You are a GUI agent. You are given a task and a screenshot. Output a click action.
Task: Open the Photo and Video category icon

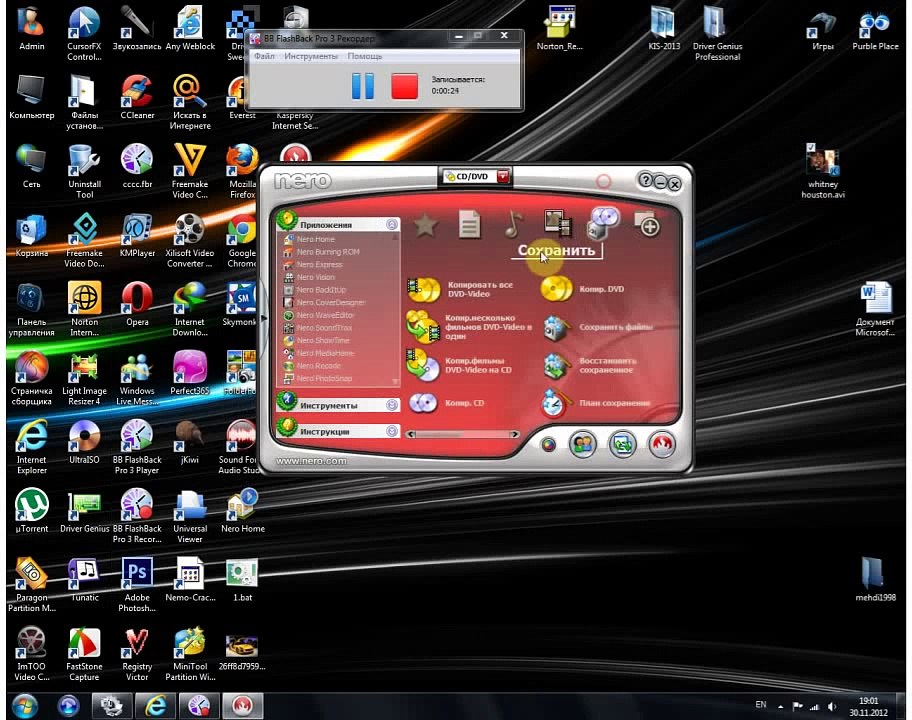coord(558,223)
